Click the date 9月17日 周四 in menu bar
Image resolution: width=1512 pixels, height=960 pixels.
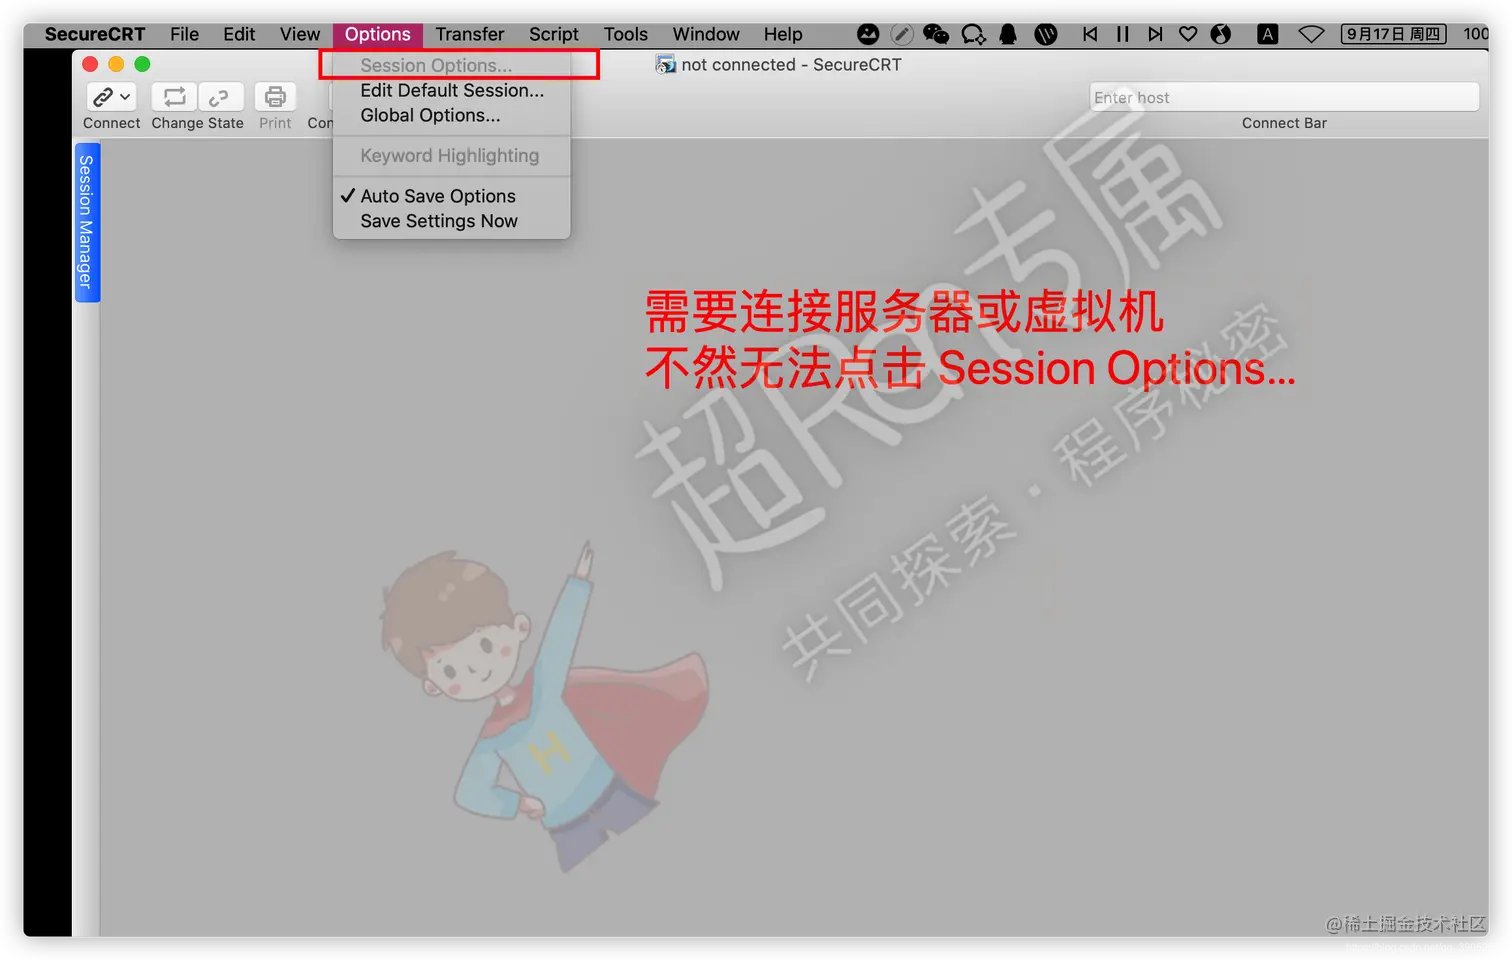(x=1394, y=34)
